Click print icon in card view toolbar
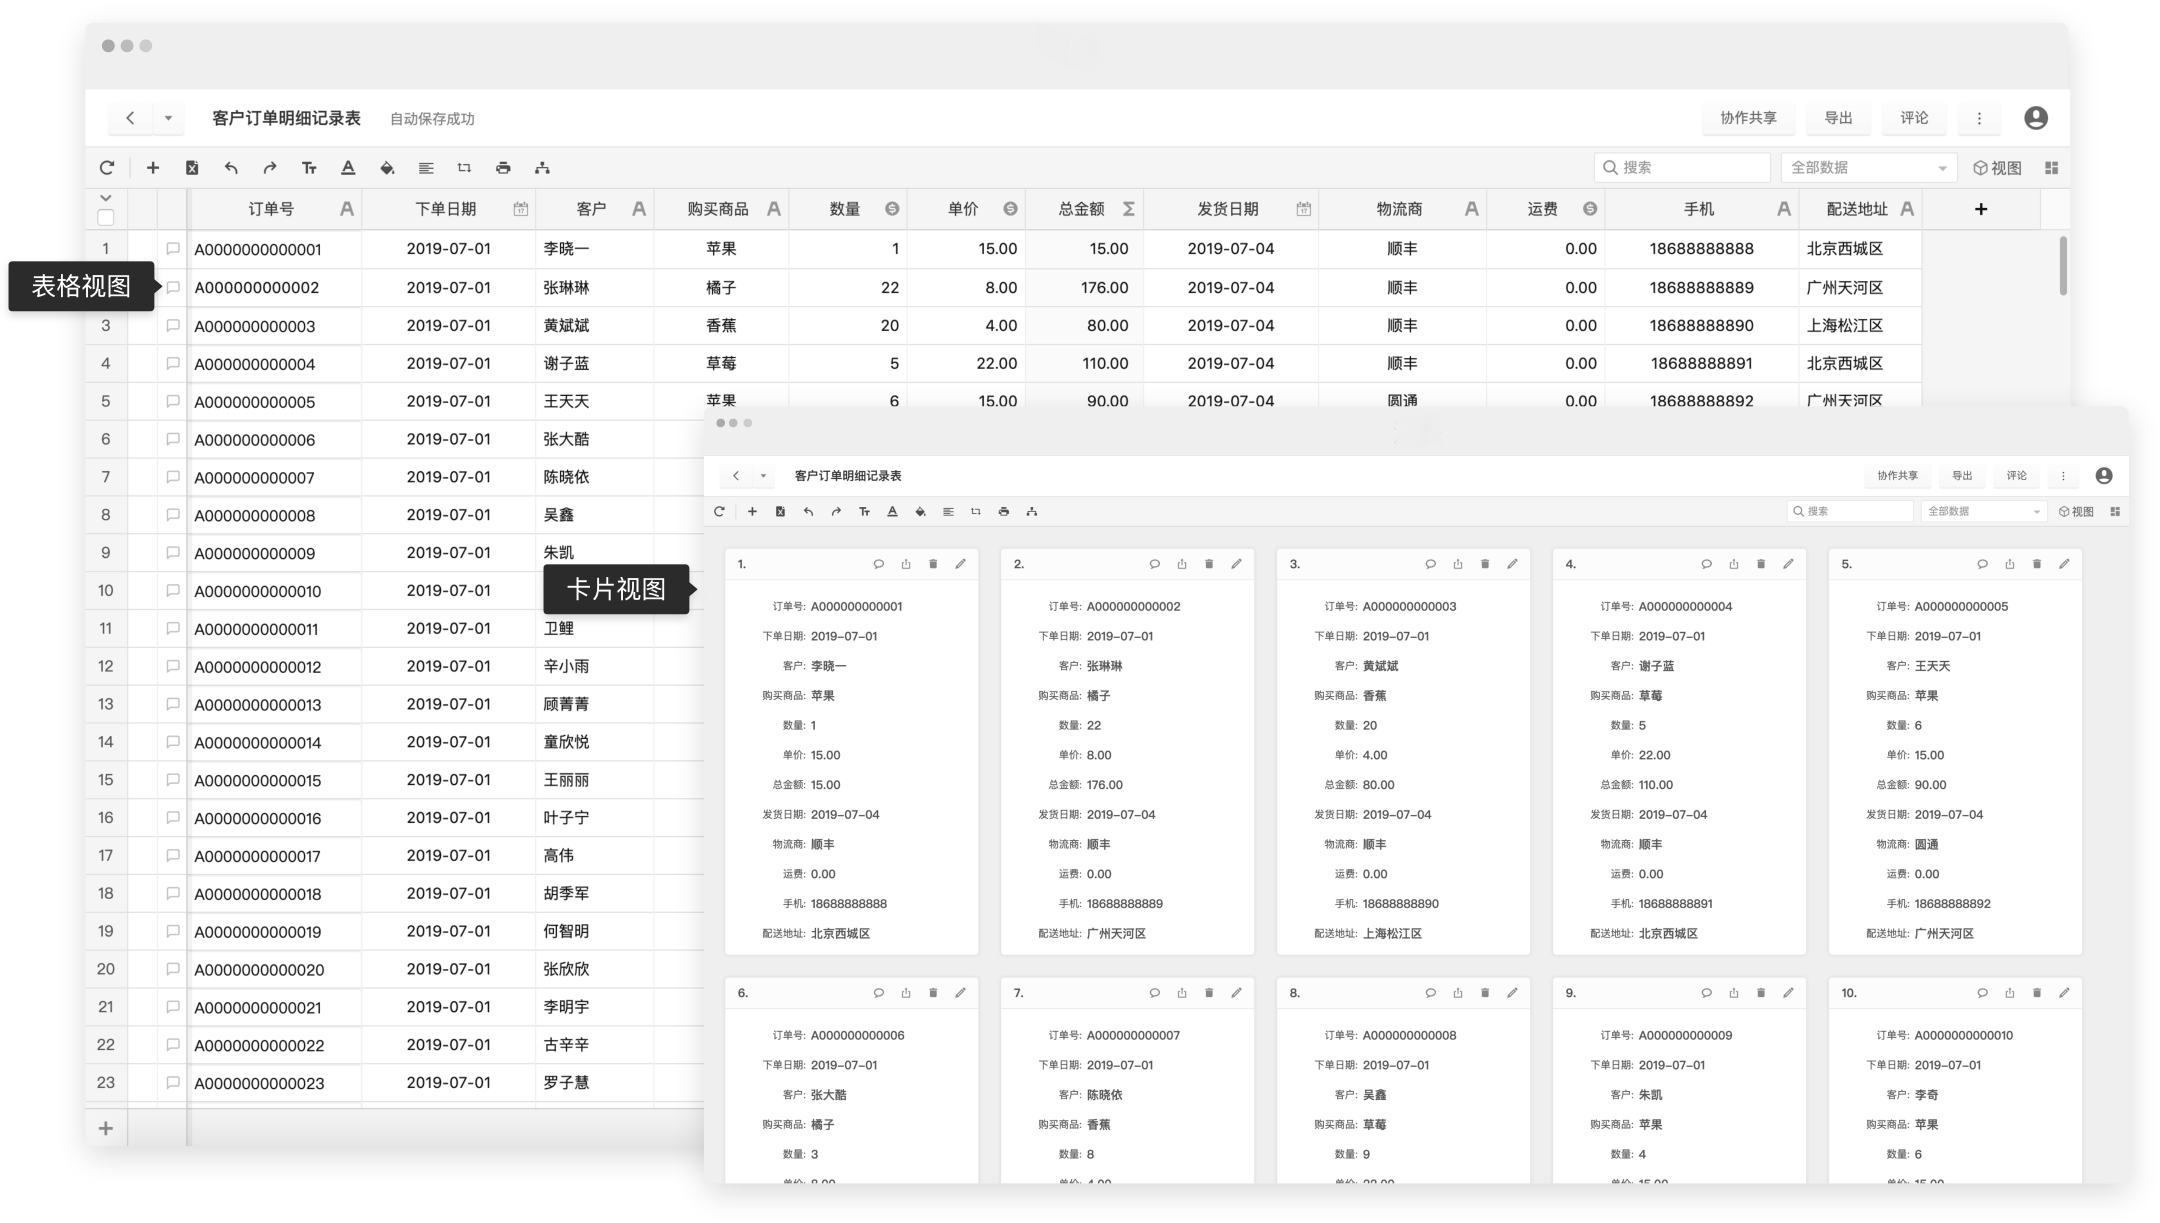The image size is (2160, 1223). (x=1004, y=512)
